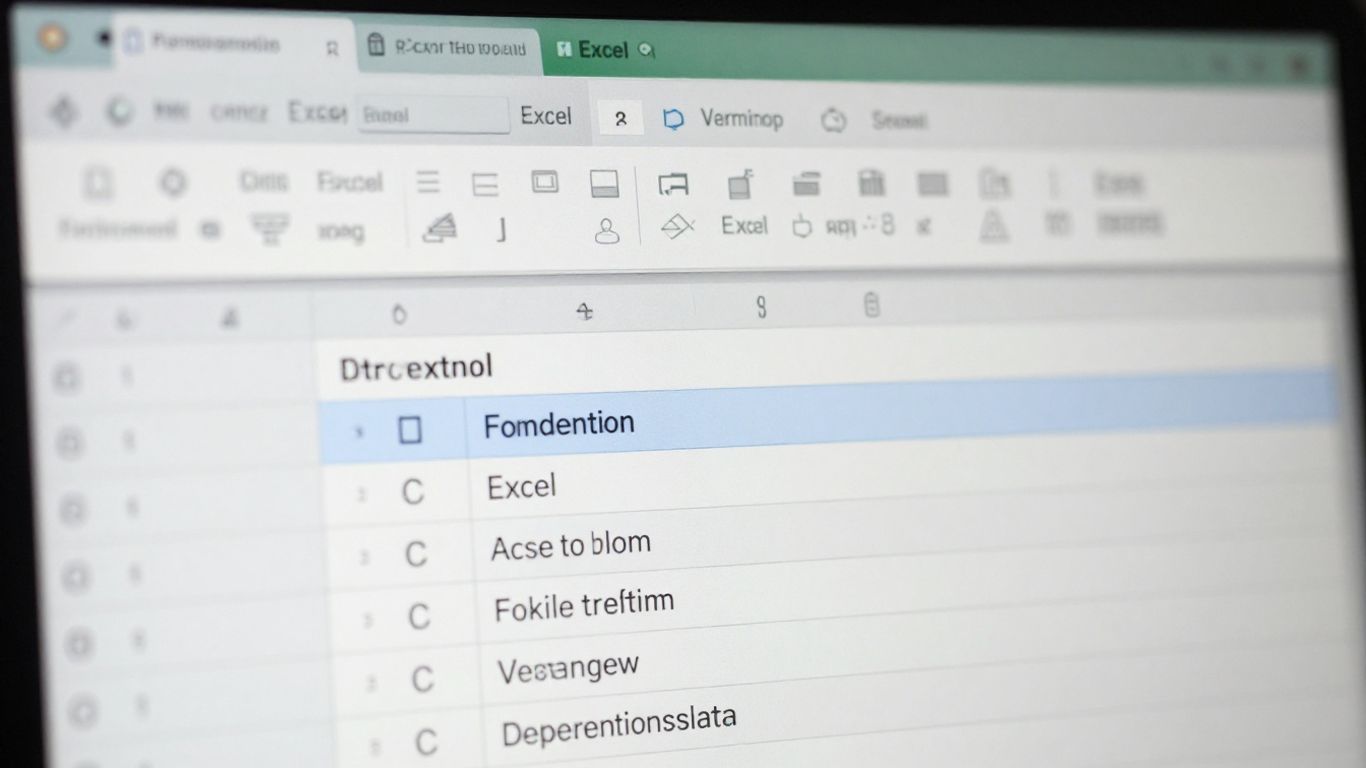This screenshot has height=768, width=1366.
Task: Switch to the Excel browser tab
Action: [603, 50]
